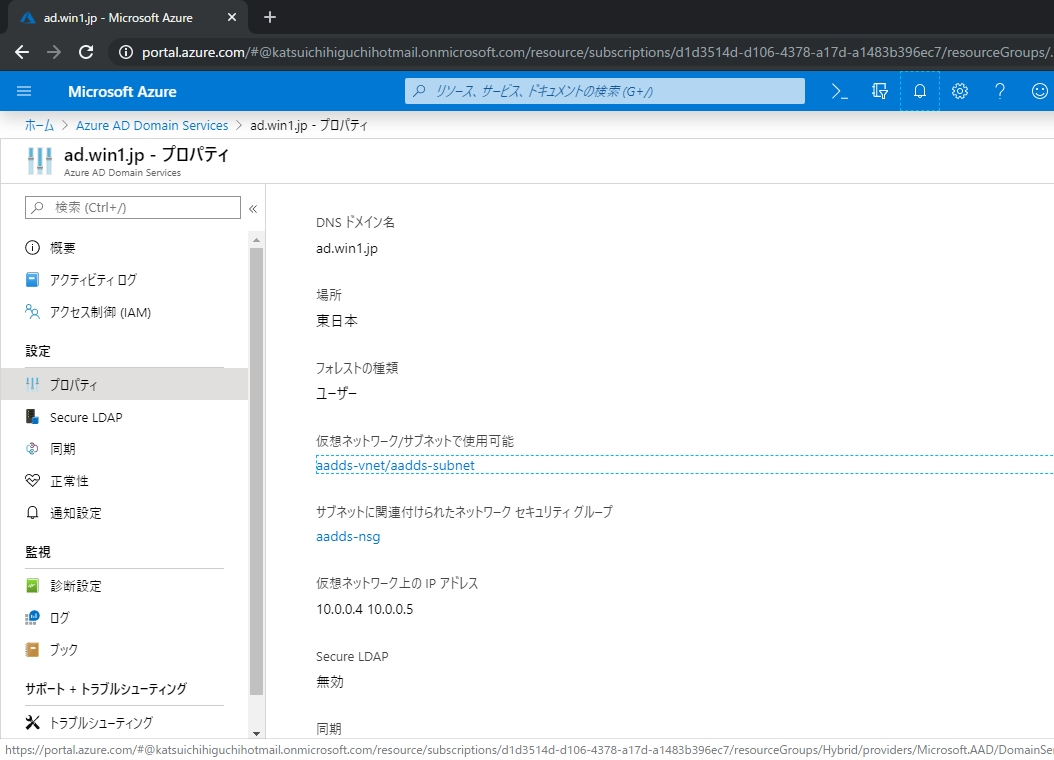This screenshot has height=760, width=1054.
Task: Click the browser forward arrow
Action: (x=54, y=52)
